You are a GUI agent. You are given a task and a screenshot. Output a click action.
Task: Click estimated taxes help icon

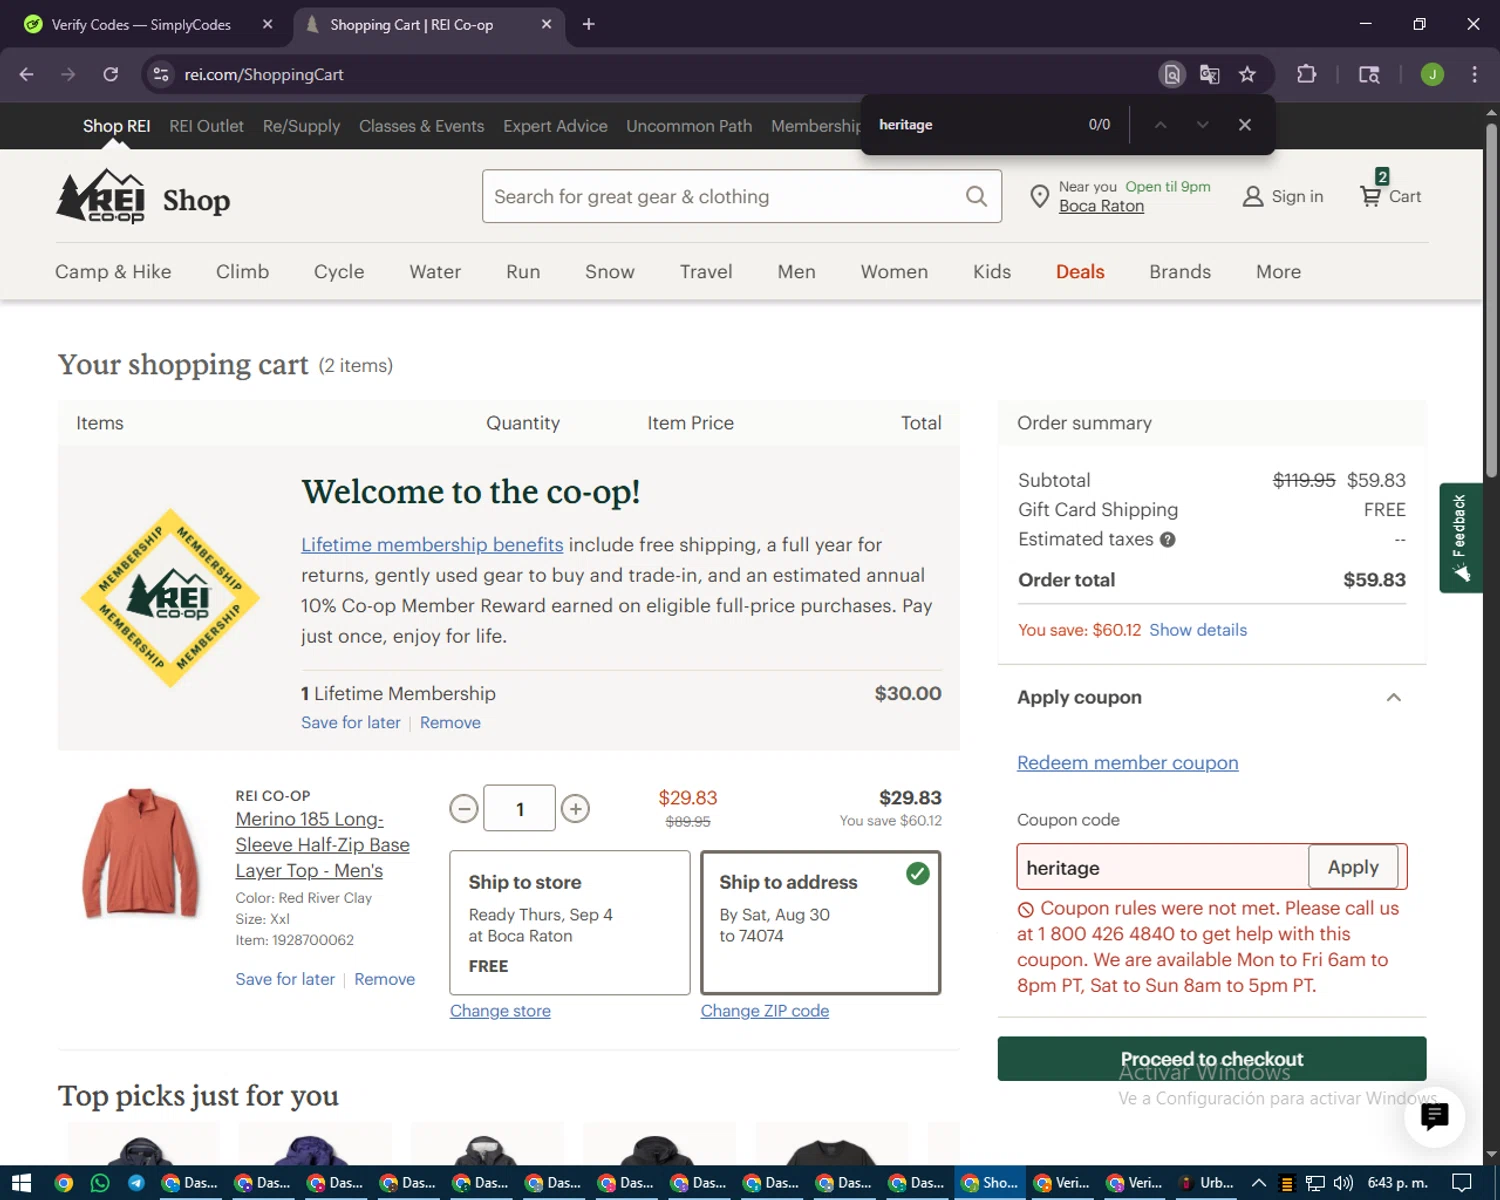pyautogui.click(x=1167, y=540)
